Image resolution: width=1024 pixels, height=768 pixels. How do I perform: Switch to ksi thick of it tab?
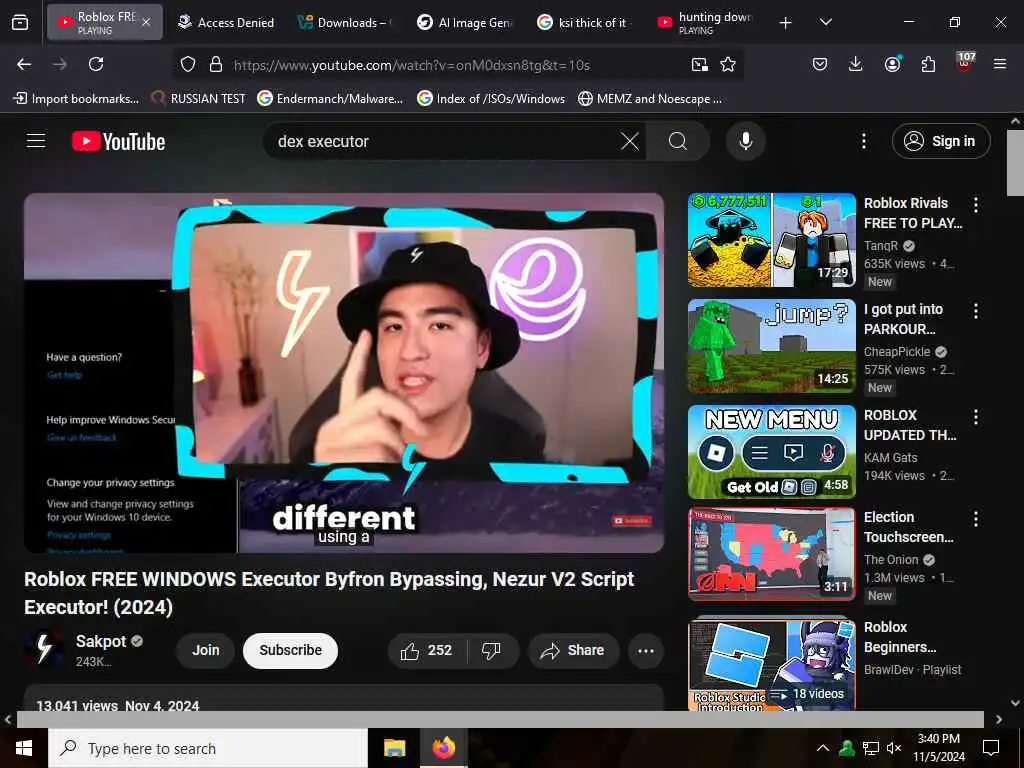point(585,23)
